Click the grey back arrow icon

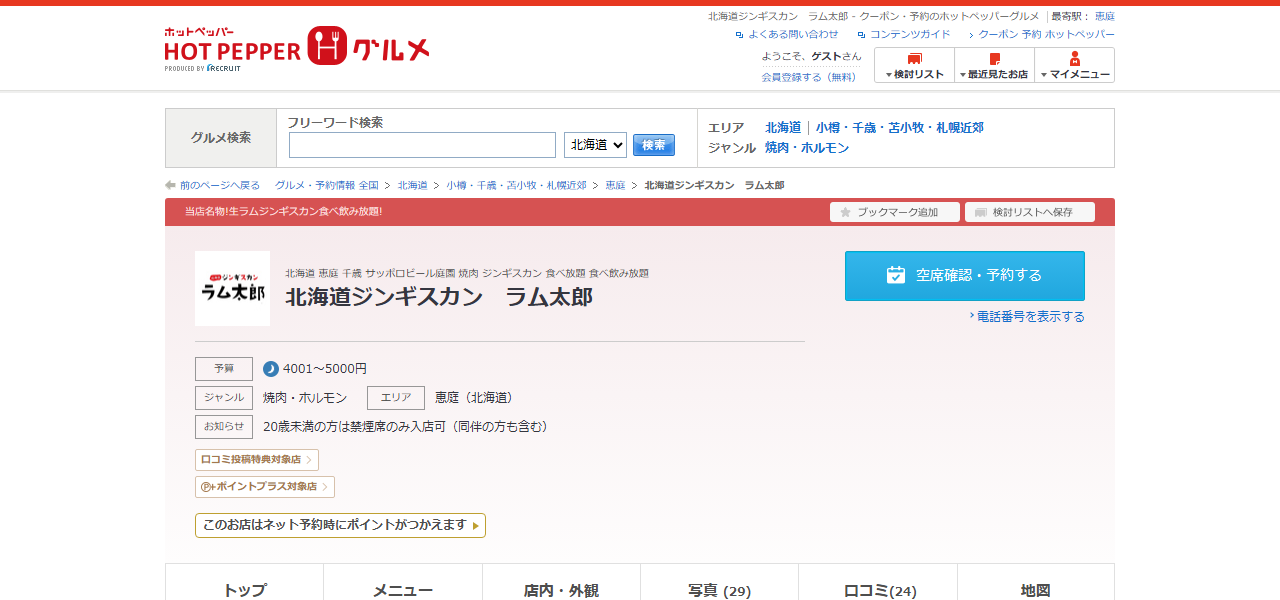(171, 186)
